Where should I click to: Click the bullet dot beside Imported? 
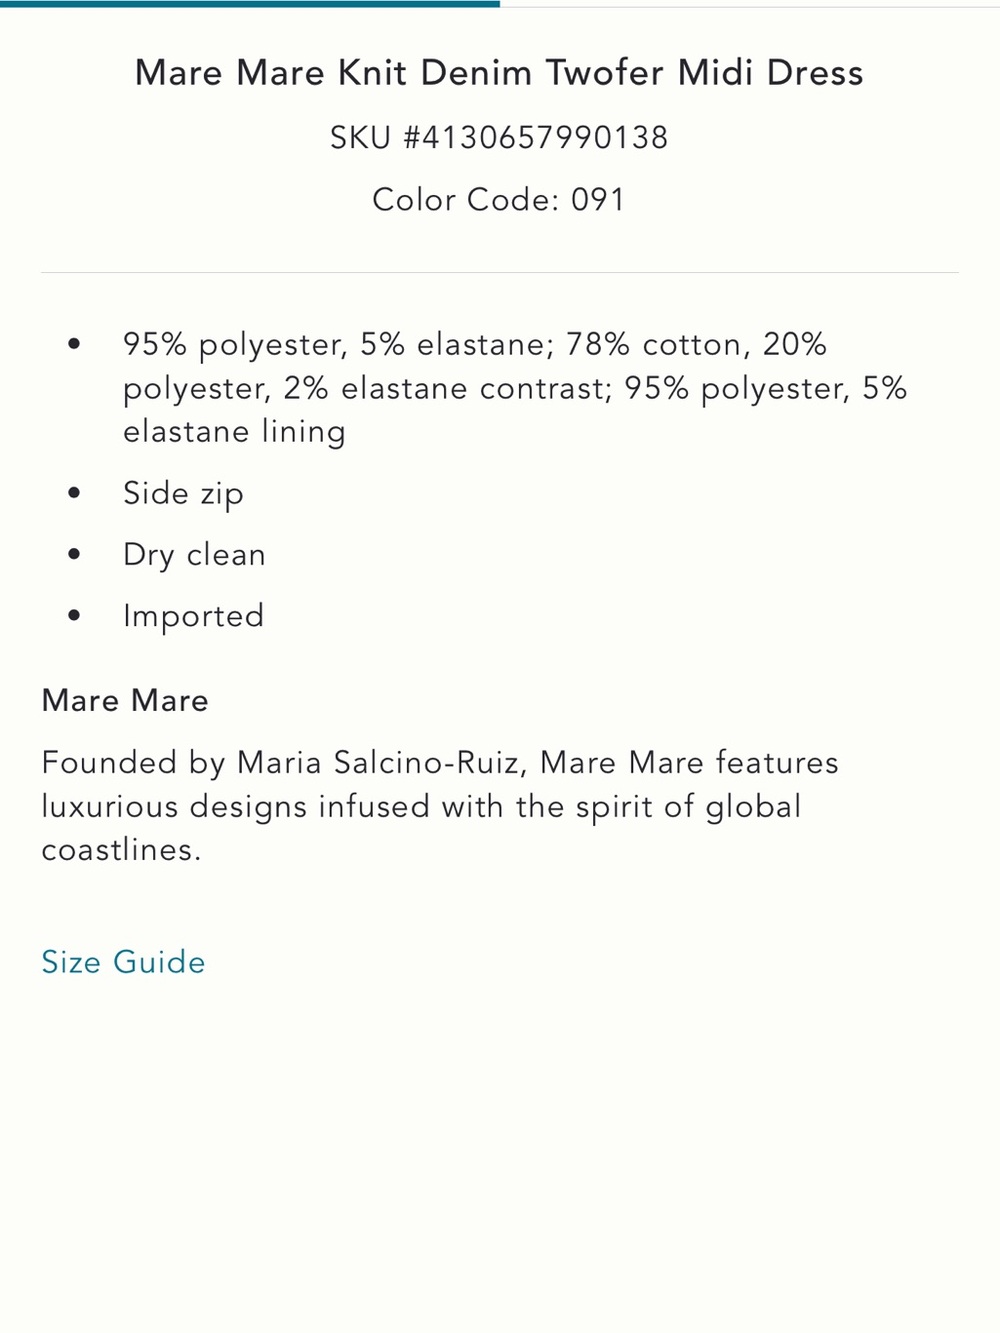click(x=74, y=615)
